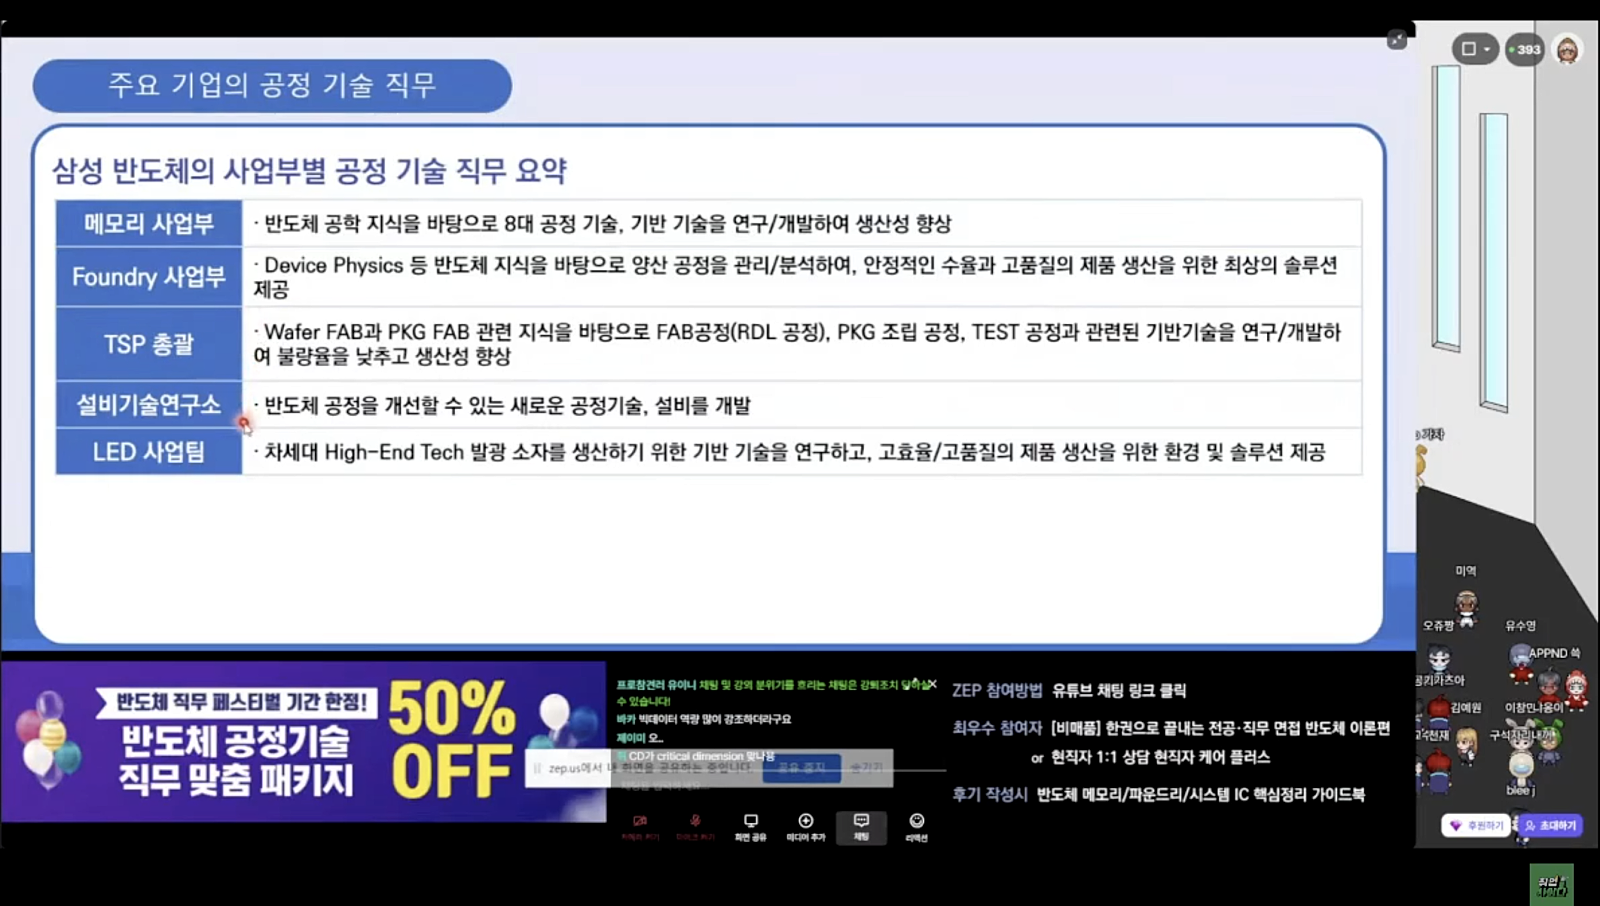Click the blee j avatar character
1600x906 pixels.
click(x=1520, y=768)
